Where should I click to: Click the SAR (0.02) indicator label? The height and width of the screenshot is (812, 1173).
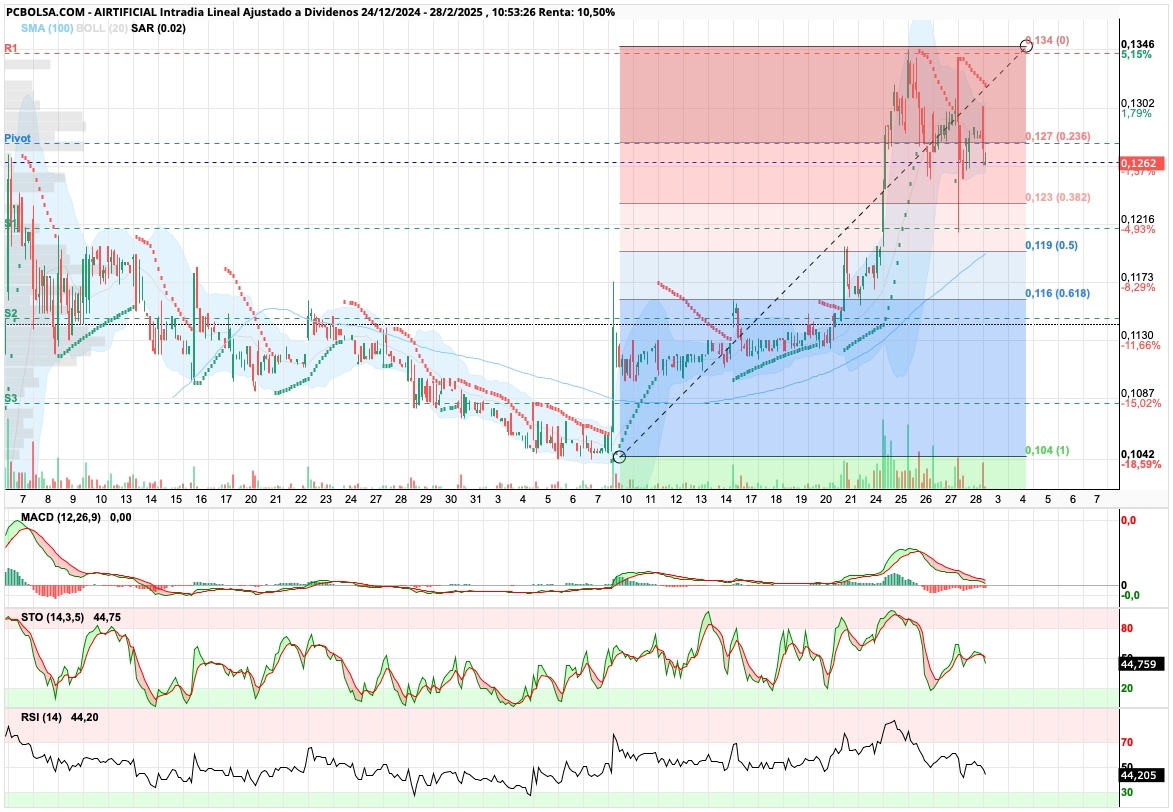[158, 28]
